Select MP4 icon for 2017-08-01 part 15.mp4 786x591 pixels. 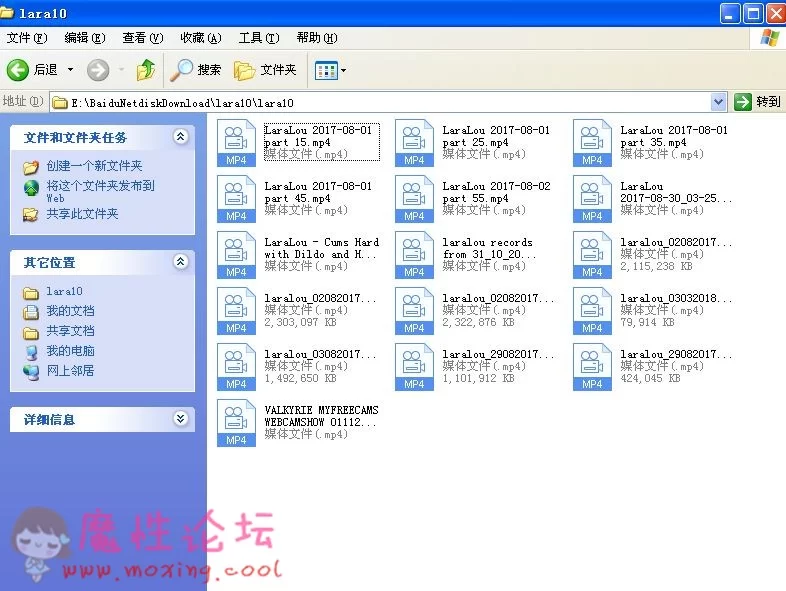(236, 143)
